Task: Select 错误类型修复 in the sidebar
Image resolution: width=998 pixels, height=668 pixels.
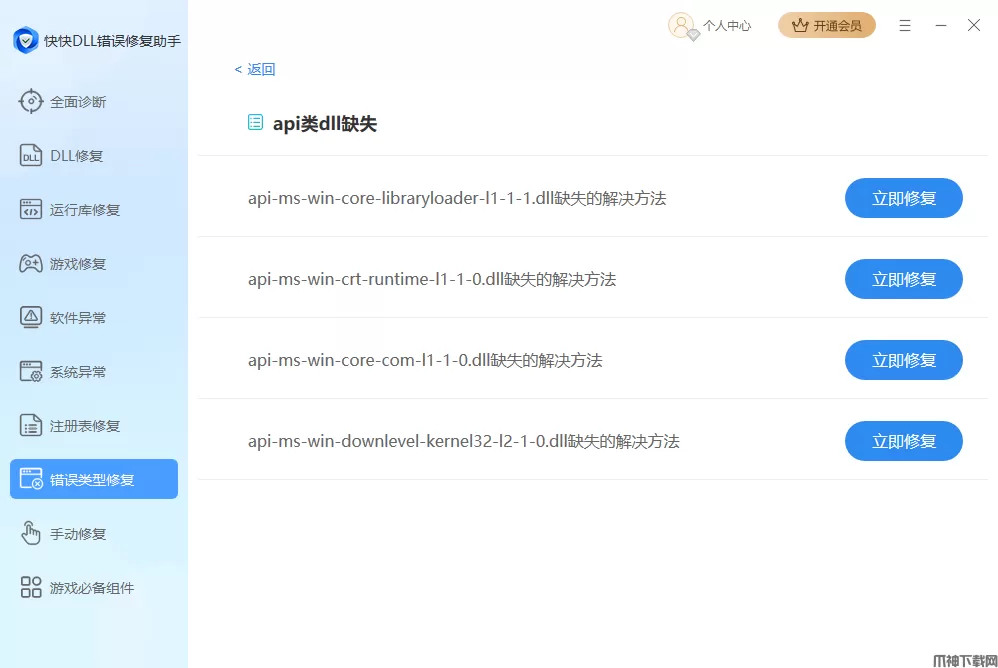Action: coord(94,479)
